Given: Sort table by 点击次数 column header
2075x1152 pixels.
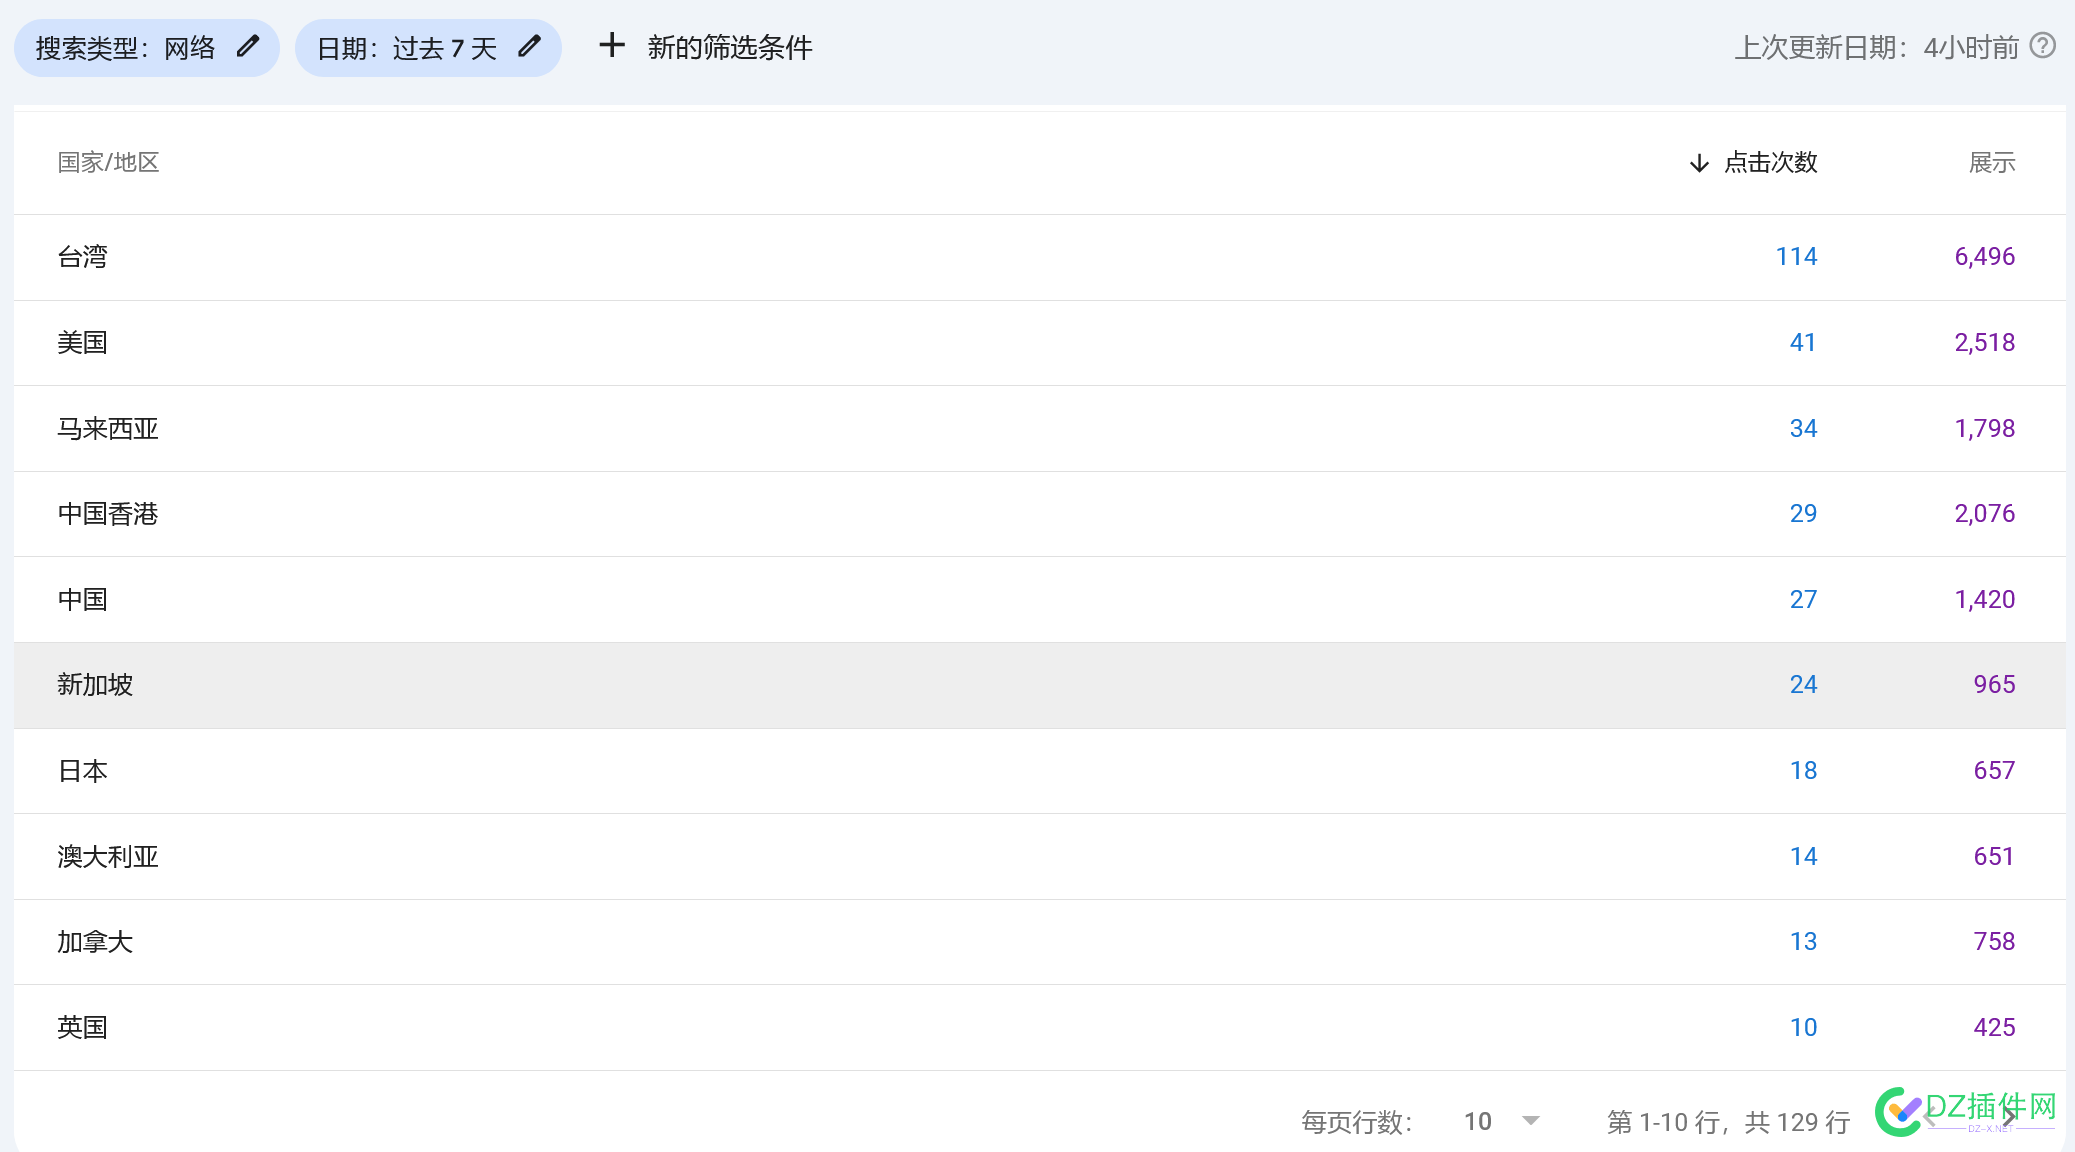Looking at the screenshot, I should [1770, 162].
